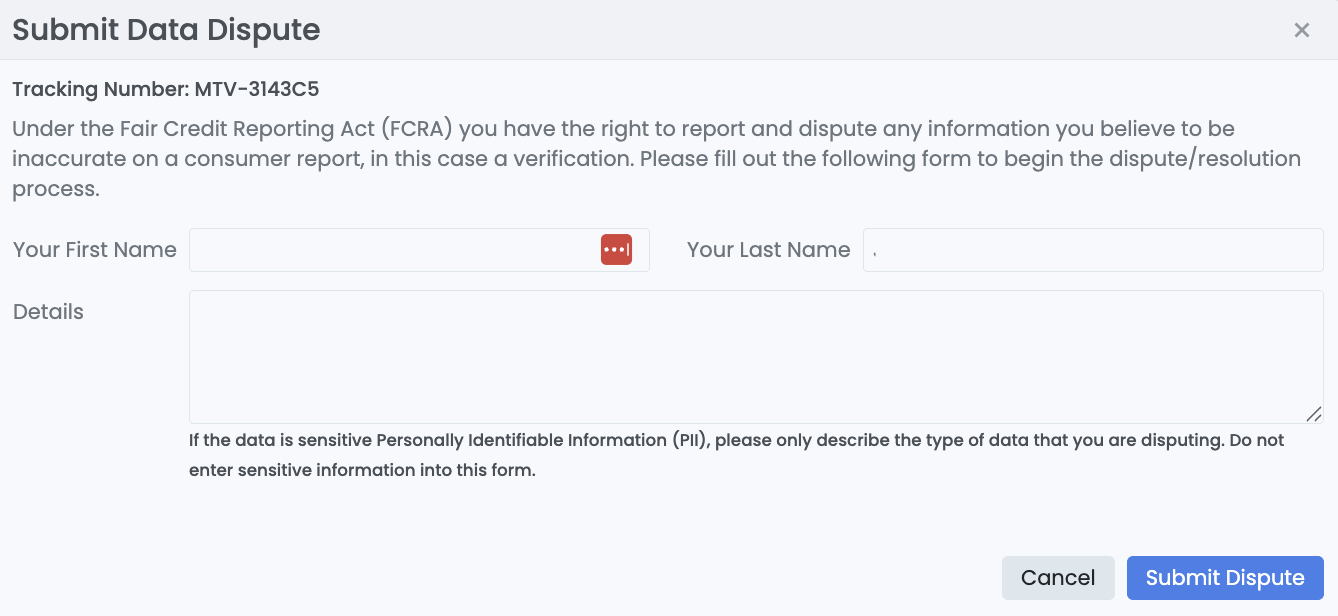
Task: Submit the dispute with Submit Dispute
Action: tap(1224, 578)
